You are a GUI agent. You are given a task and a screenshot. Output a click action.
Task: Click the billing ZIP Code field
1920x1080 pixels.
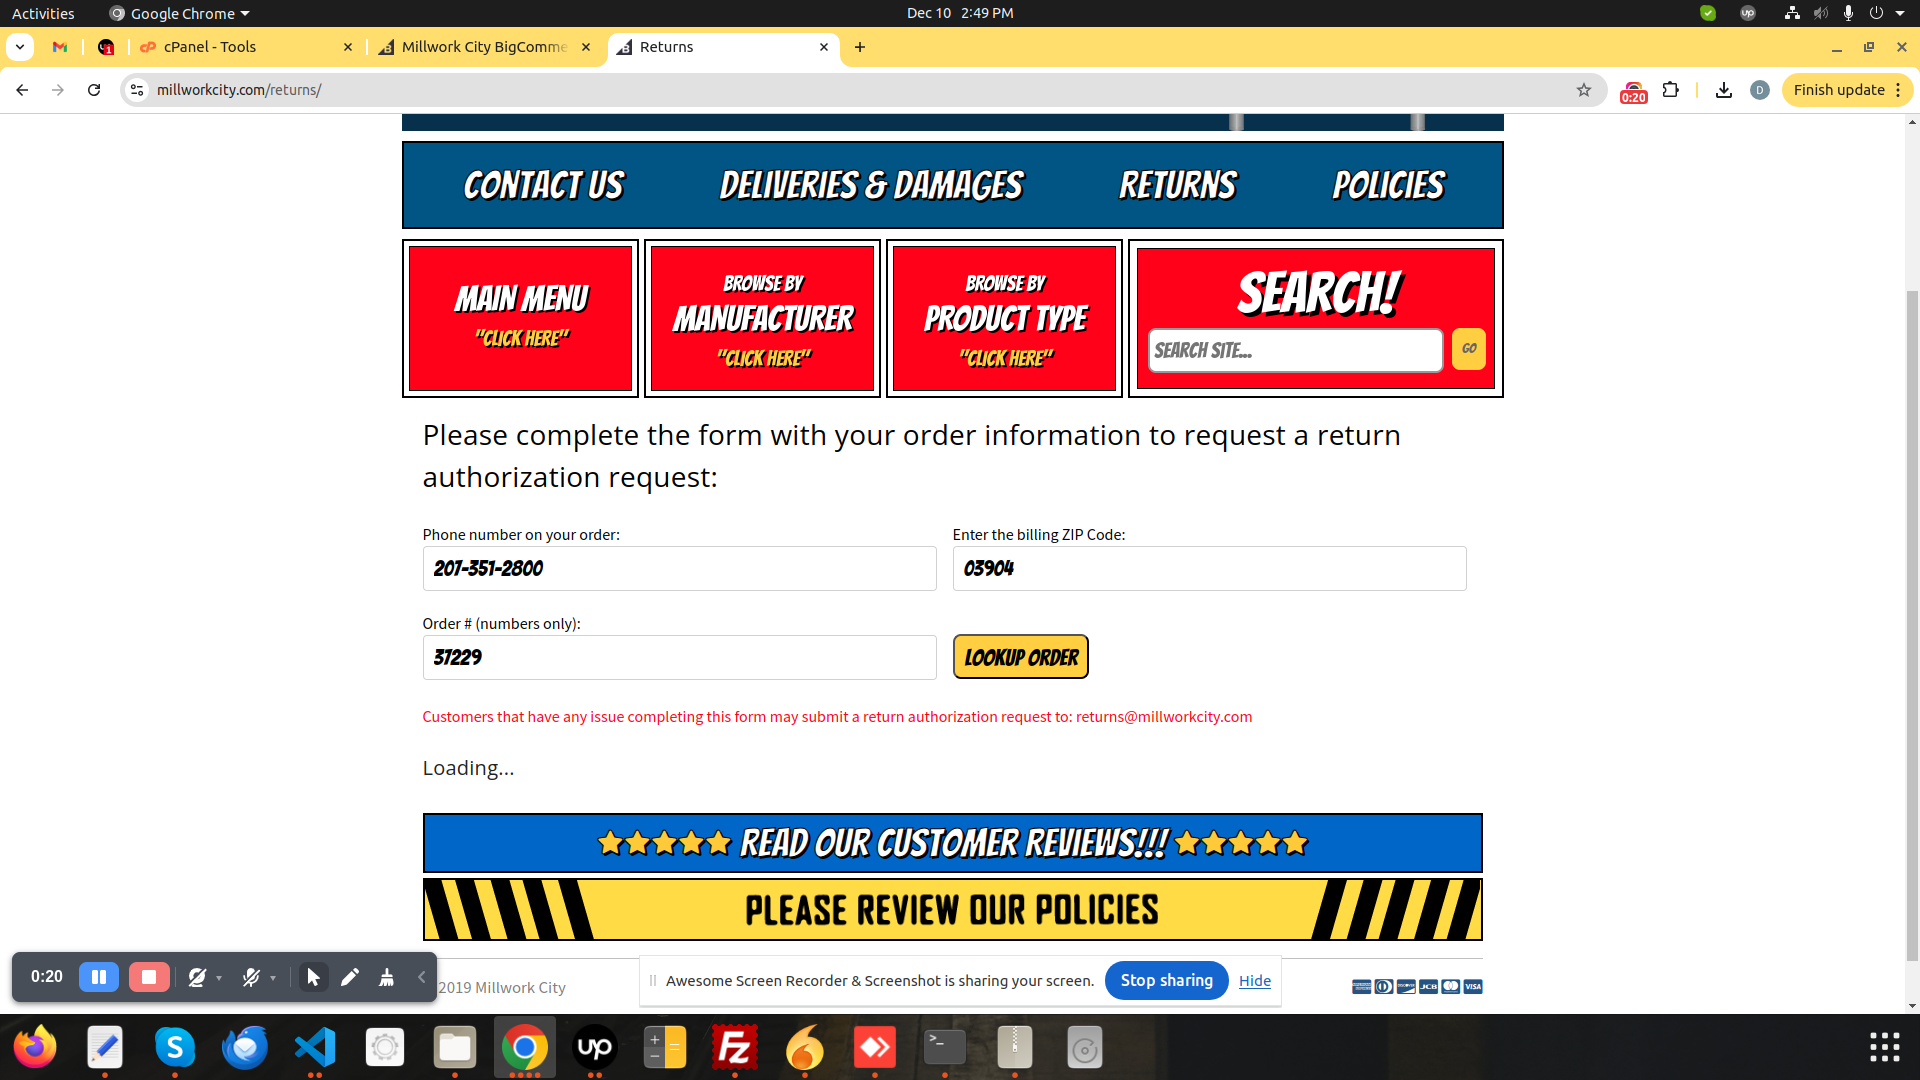pyautogui.click(x=1209, y=568)
